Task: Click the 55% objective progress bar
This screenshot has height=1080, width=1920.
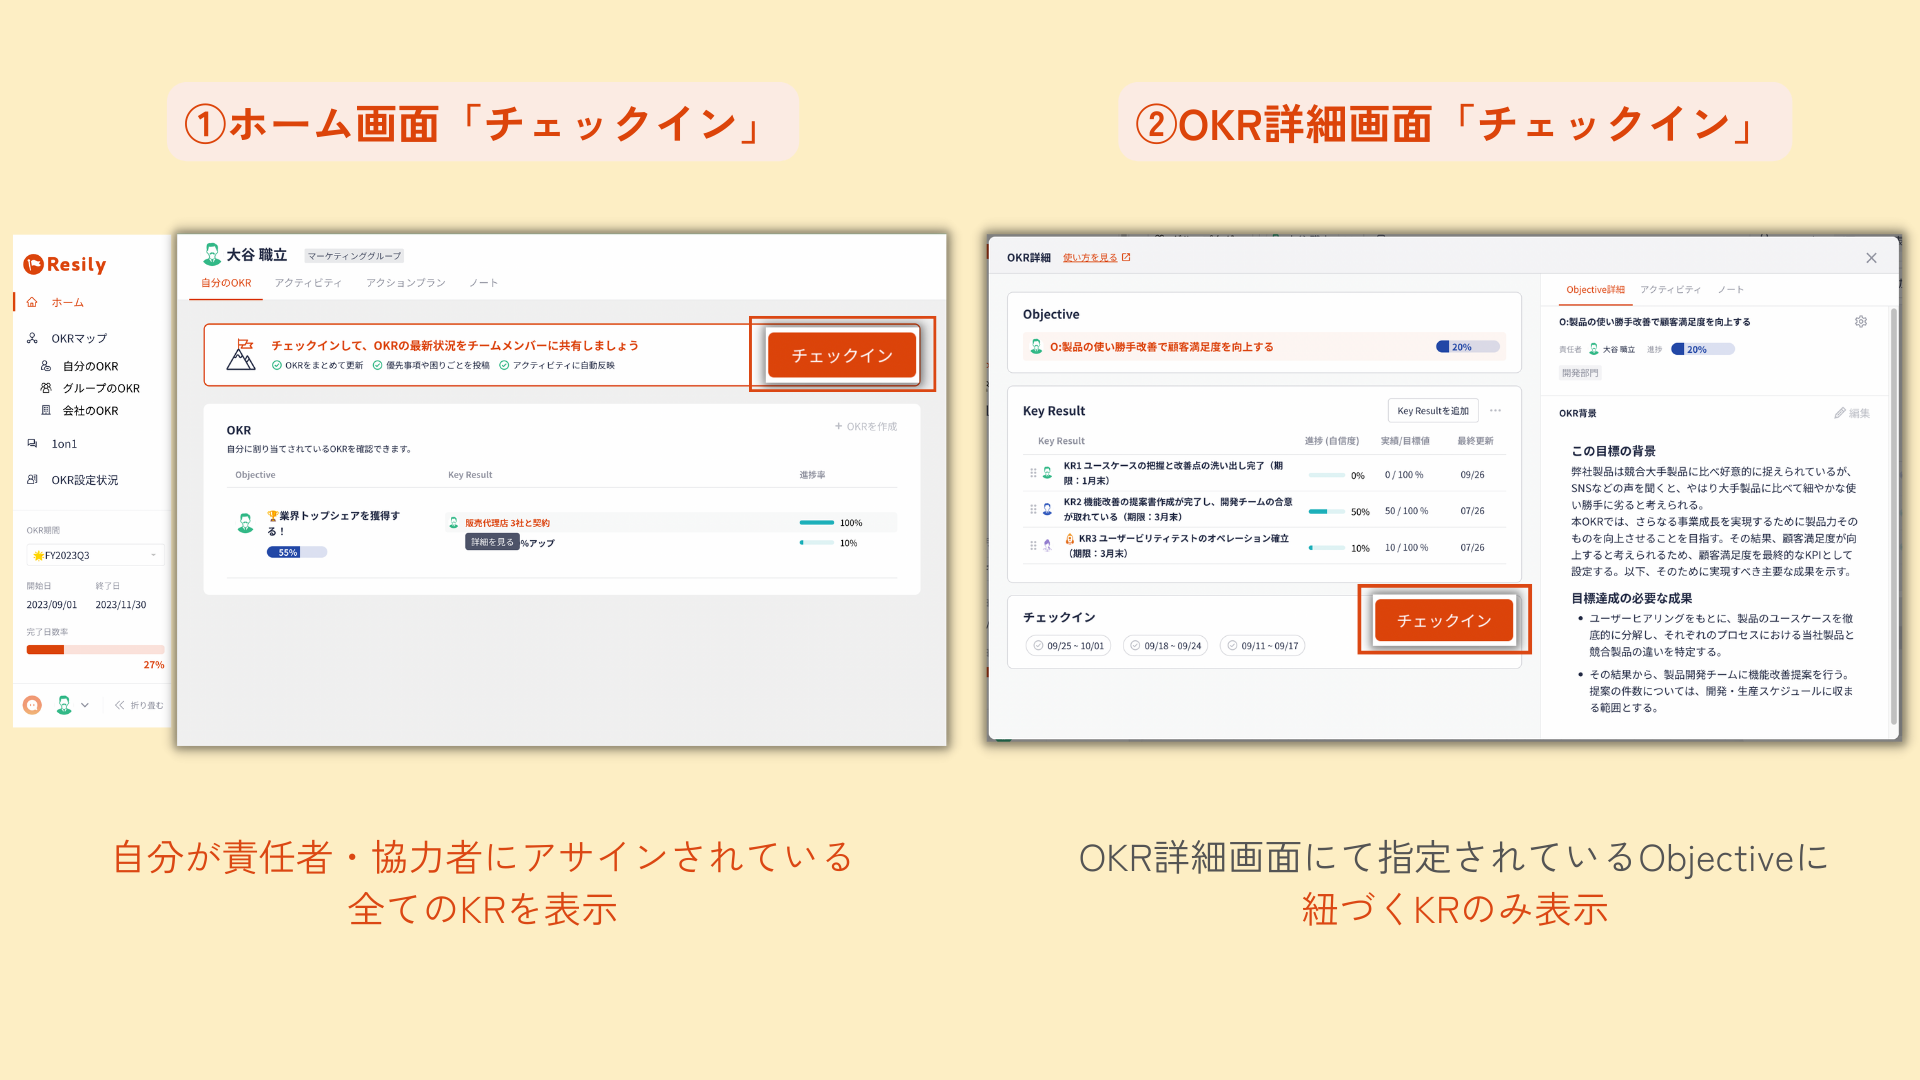Action: pos(297,552)
